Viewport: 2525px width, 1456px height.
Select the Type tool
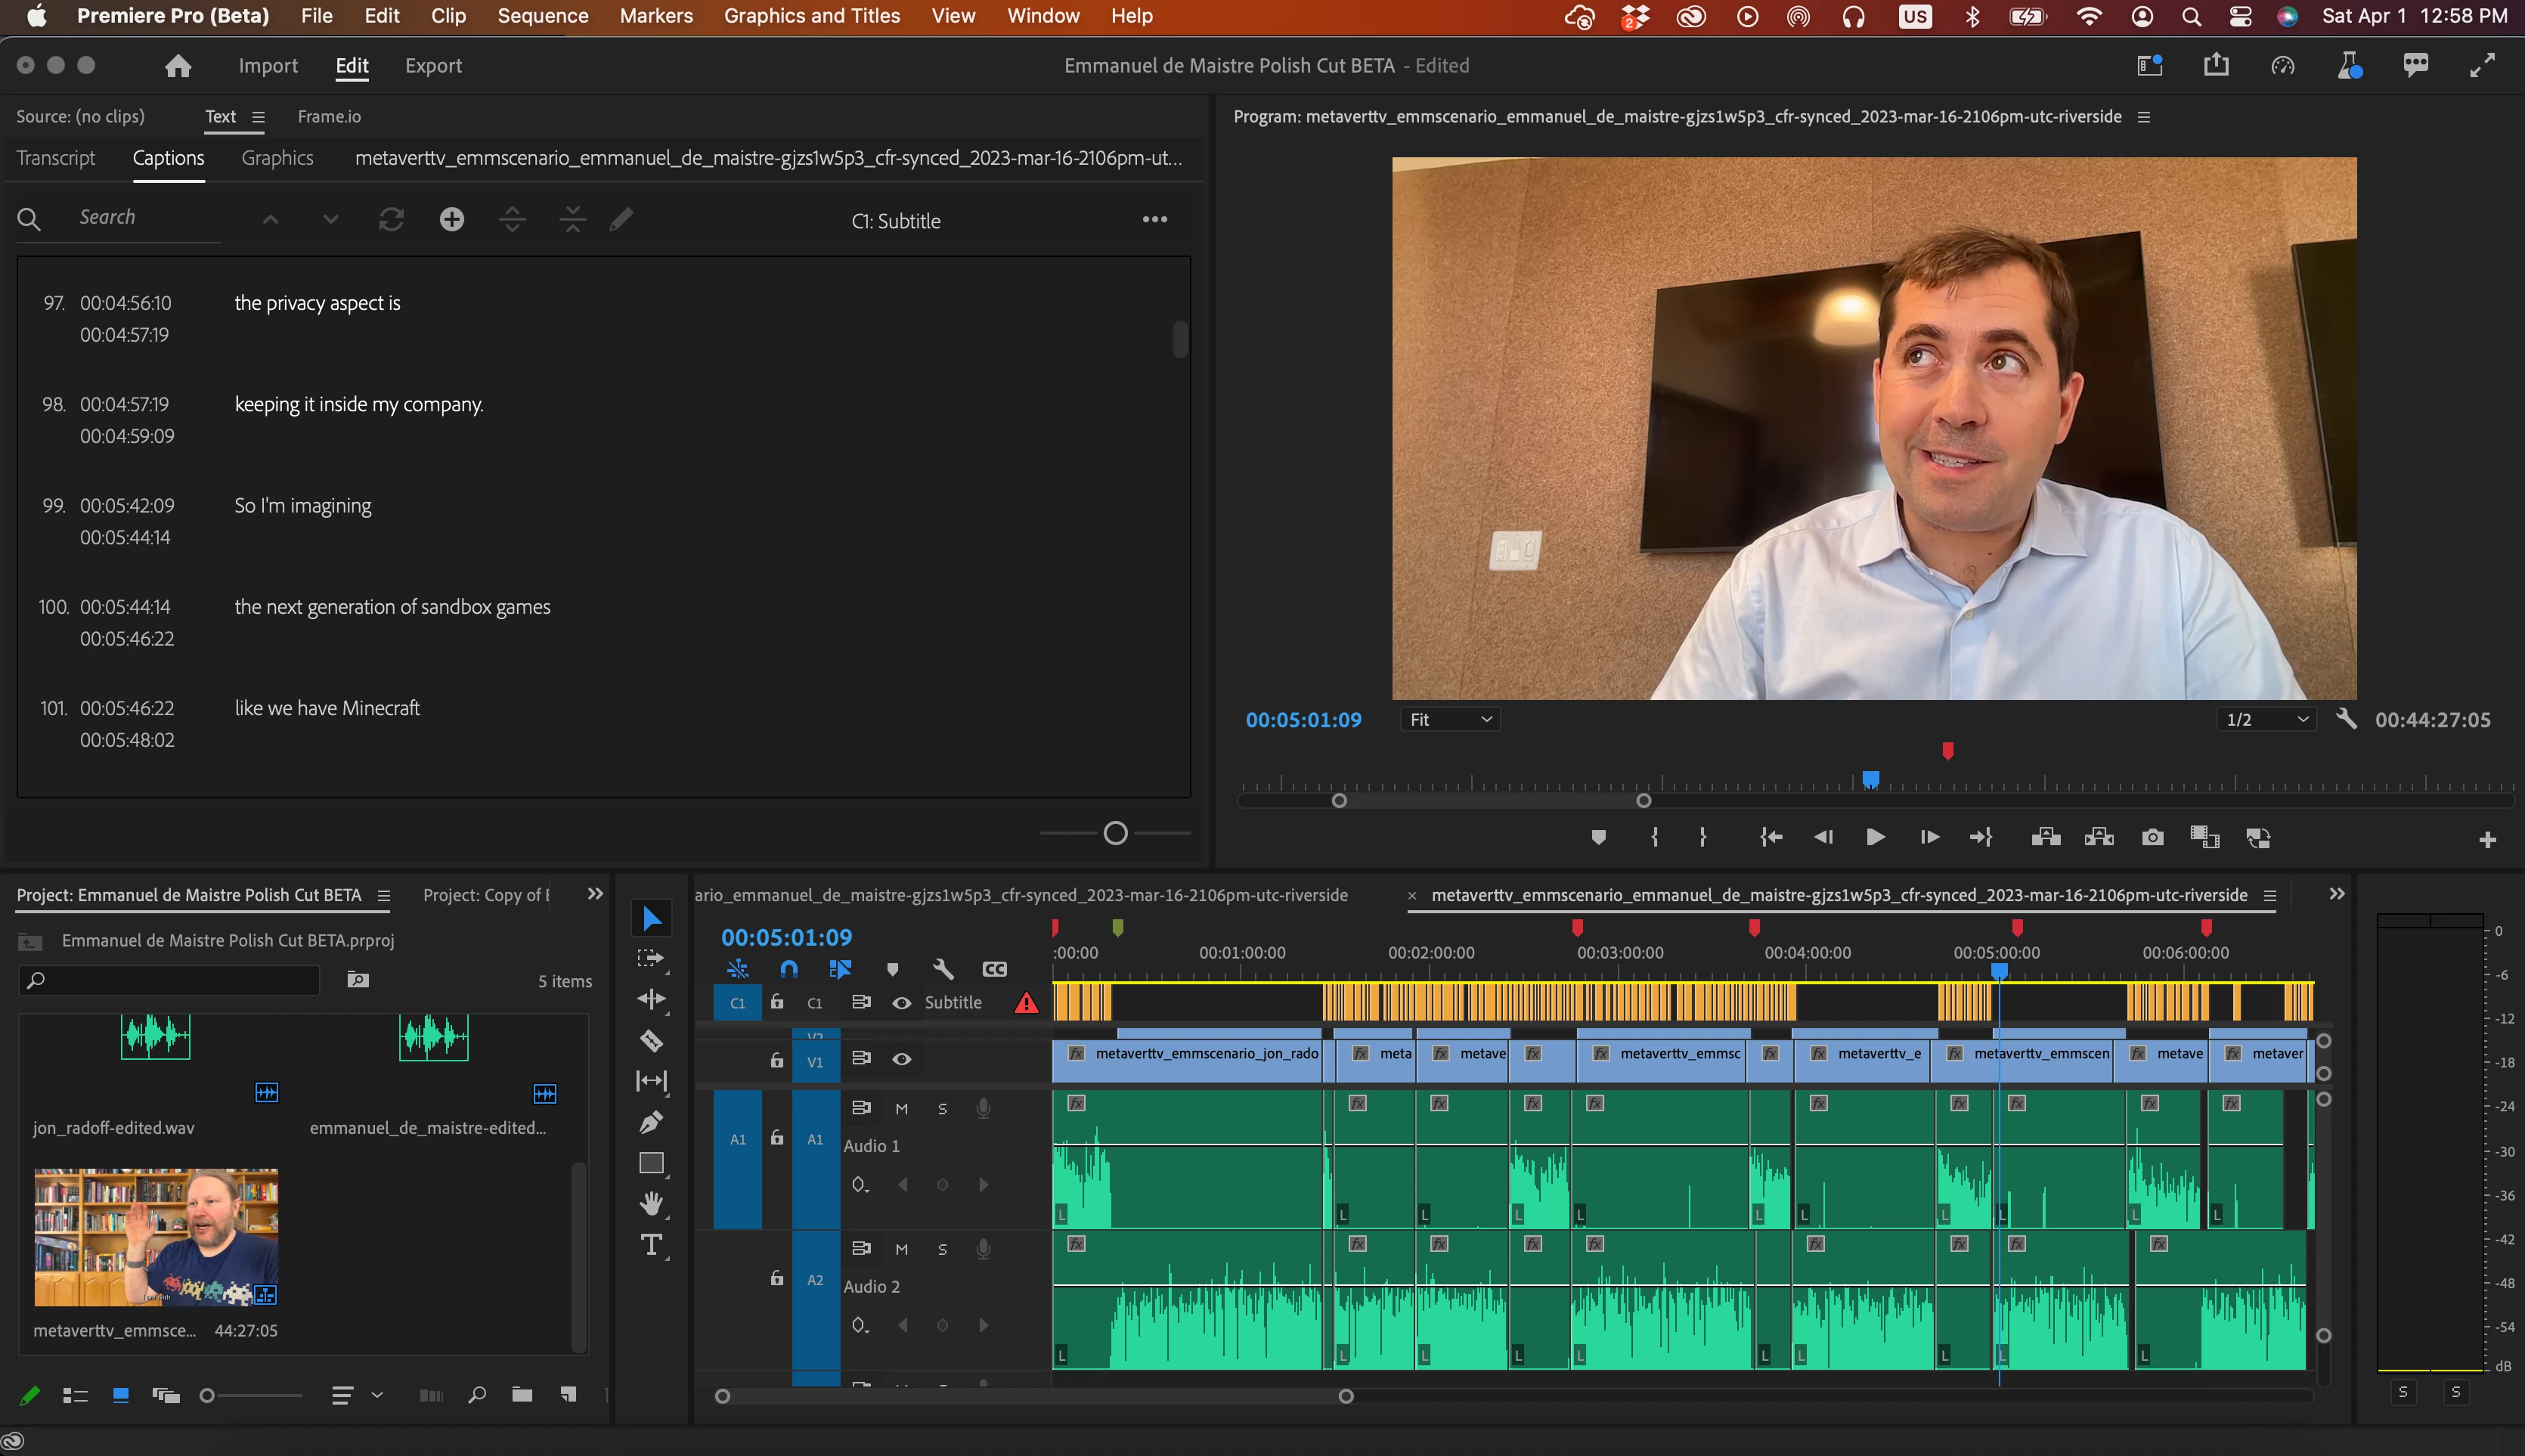(x=651, y=1245)
